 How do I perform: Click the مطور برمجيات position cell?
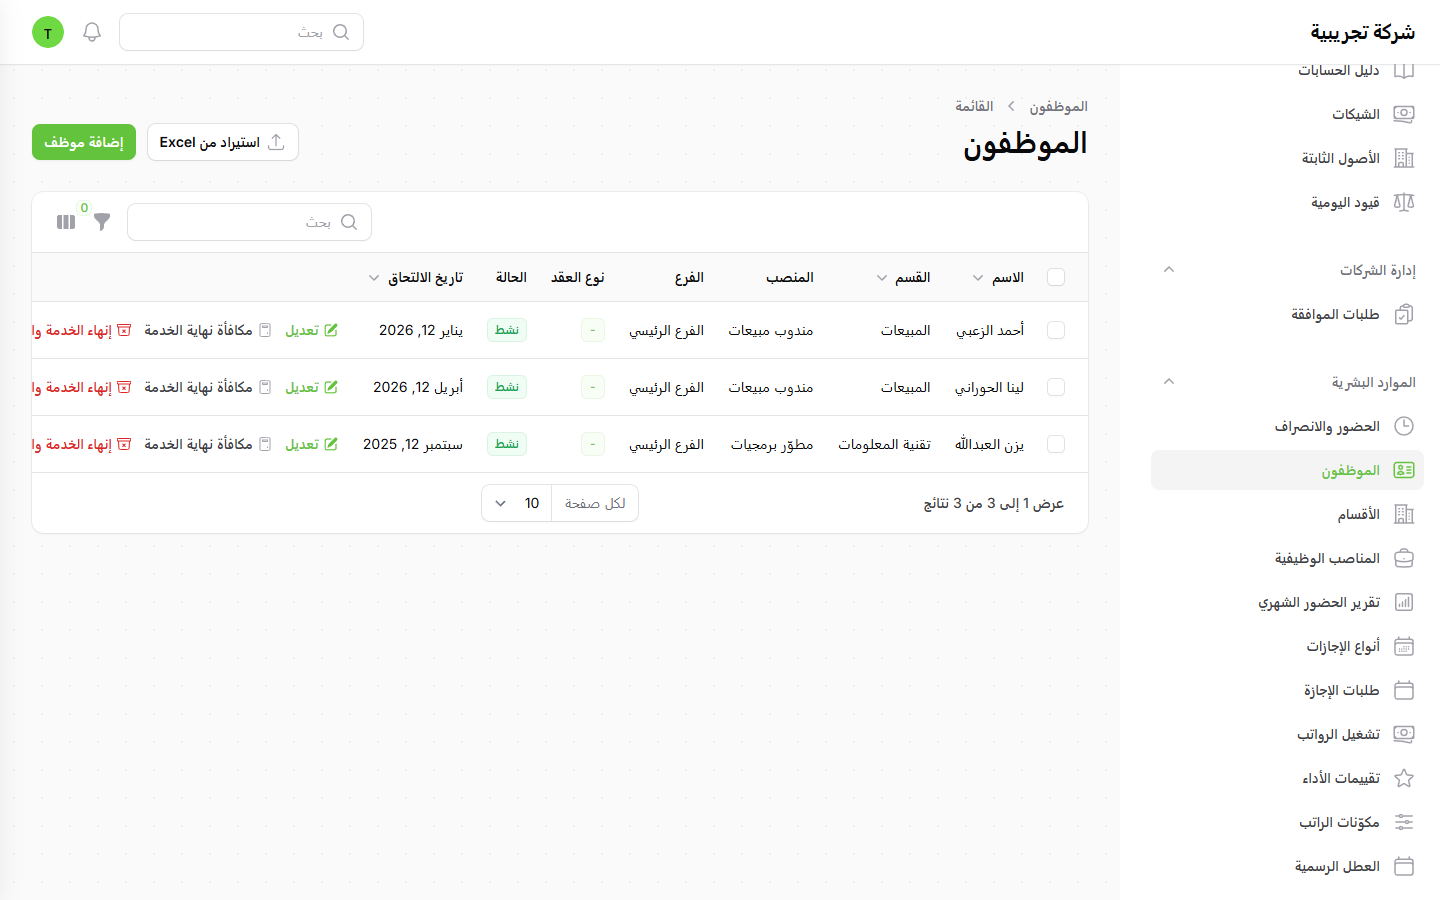pos(772,444)
